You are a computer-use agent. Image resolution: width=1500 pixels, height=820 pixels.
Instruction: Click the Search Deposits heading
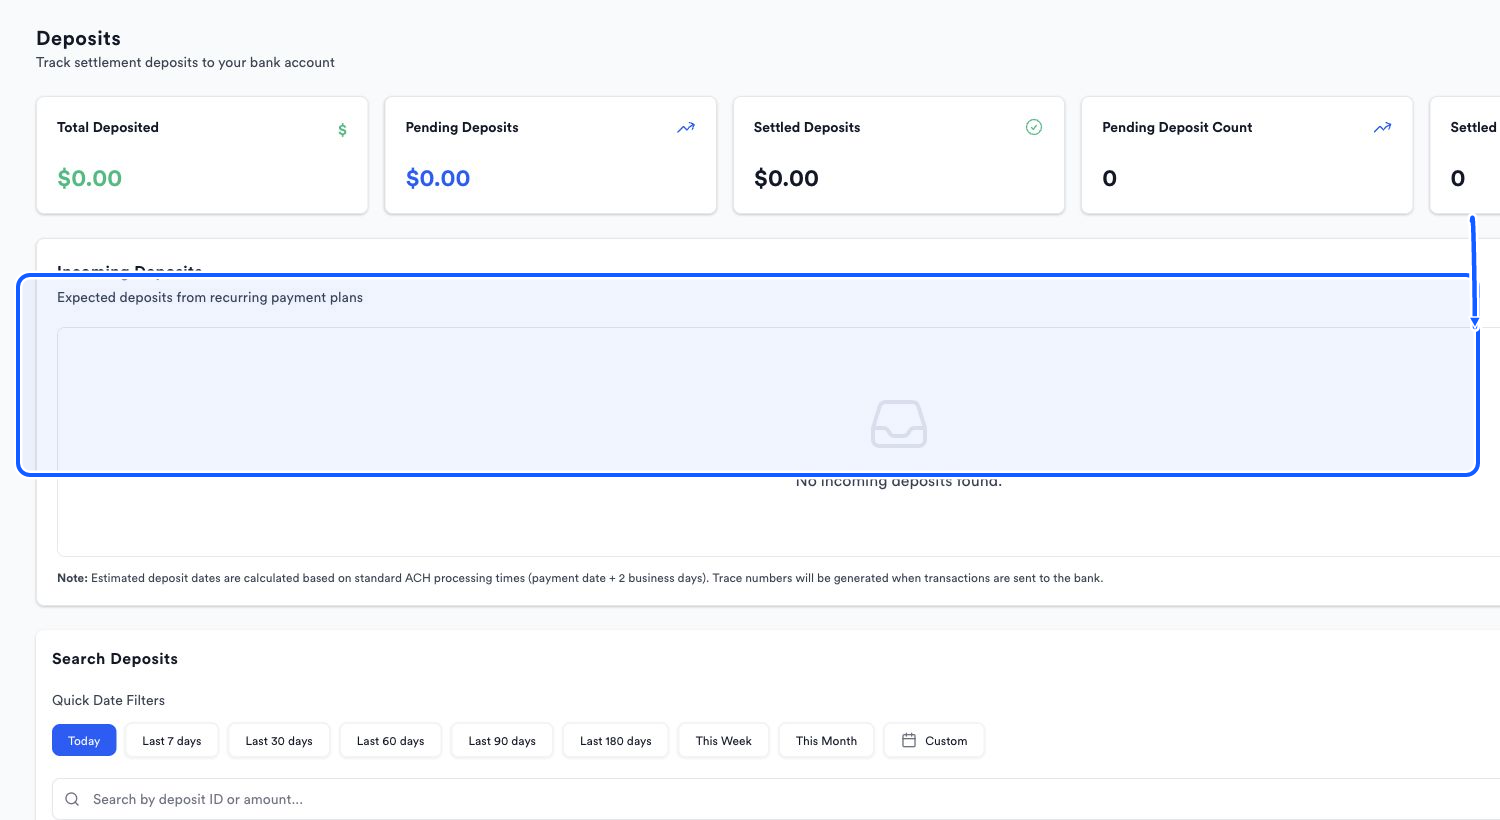pyautogui.click(x=115, y=659)
